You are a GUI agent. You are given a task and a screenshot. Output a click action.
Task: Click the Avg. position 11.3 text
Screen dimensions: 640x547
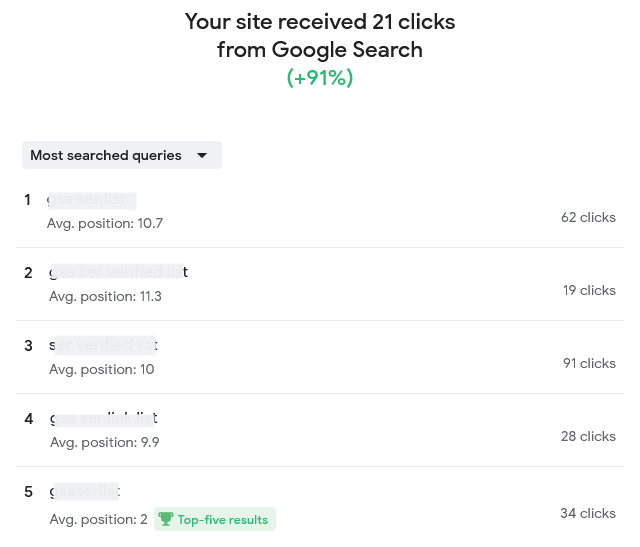click(x=105, y=296)
